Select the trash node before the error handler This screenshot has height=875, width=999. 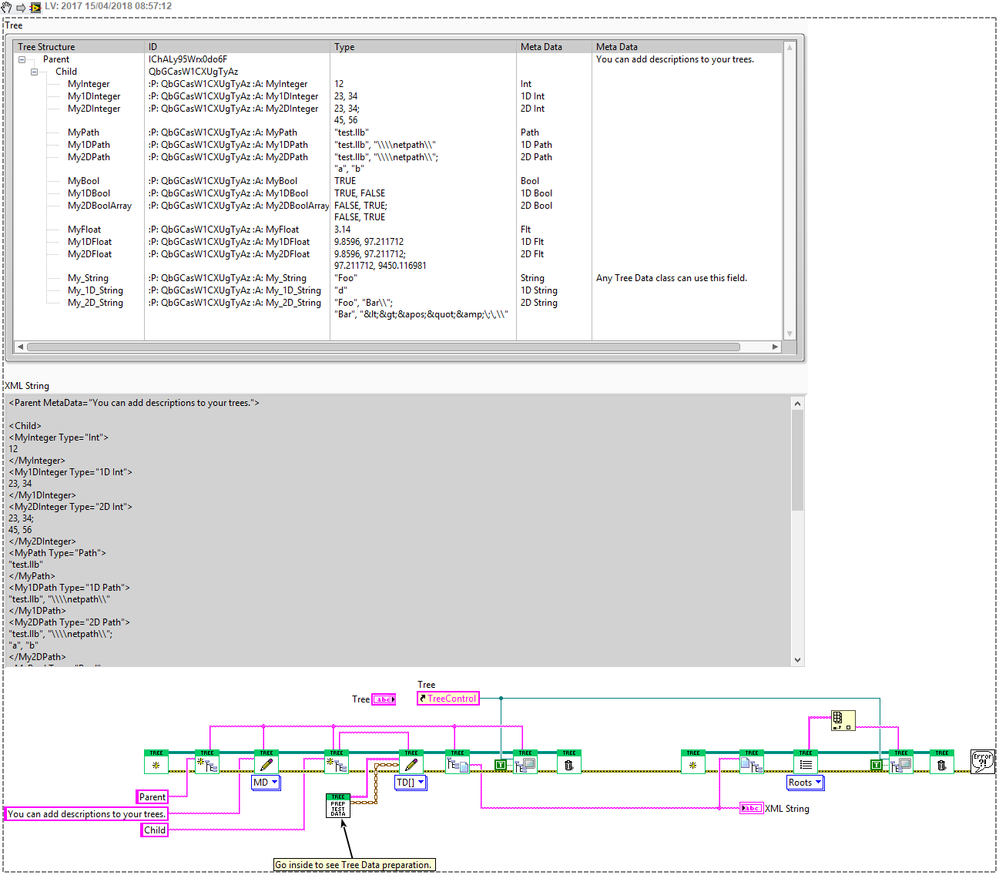[x=942, y=762]
